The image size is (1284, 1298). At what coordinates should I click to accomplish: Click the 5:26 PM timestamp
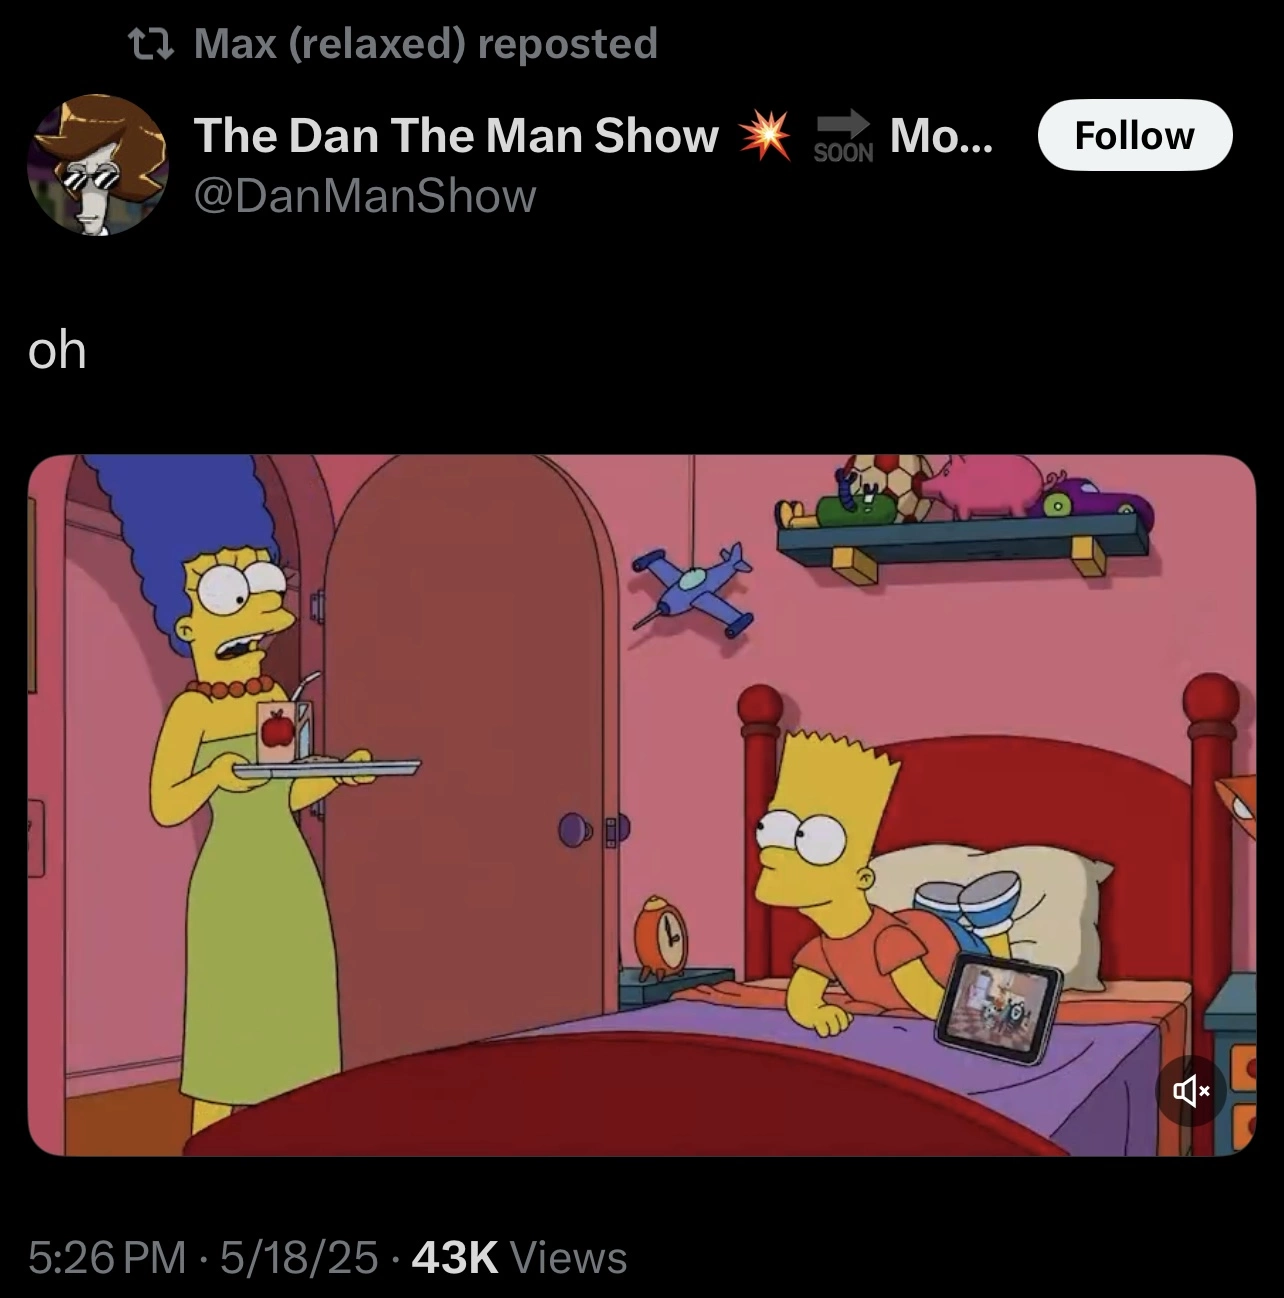pos(107,1258)
